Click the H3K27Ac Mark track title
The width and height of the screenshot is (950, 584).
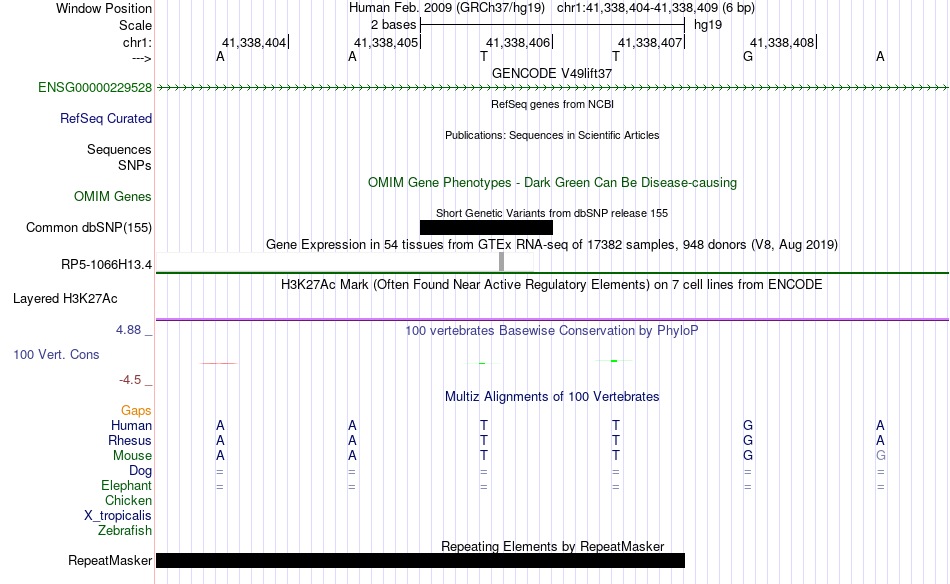click(552, 285)
